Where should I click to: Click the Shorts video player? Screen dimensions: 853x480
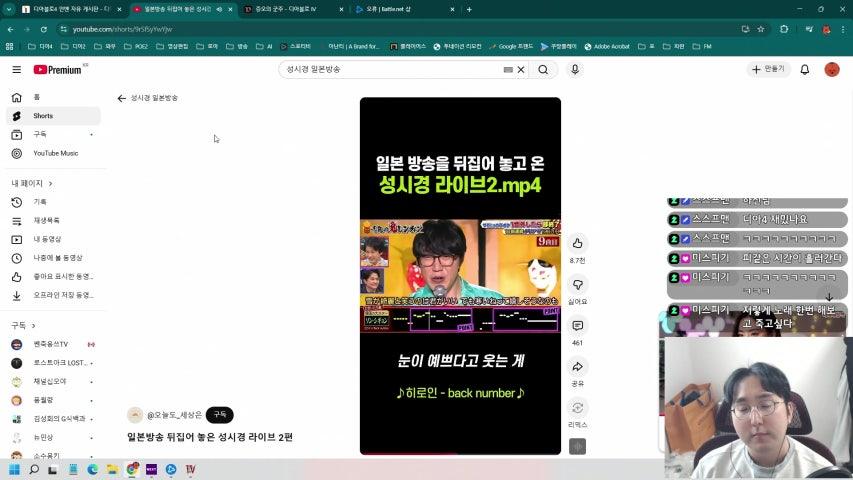point(460,275)
